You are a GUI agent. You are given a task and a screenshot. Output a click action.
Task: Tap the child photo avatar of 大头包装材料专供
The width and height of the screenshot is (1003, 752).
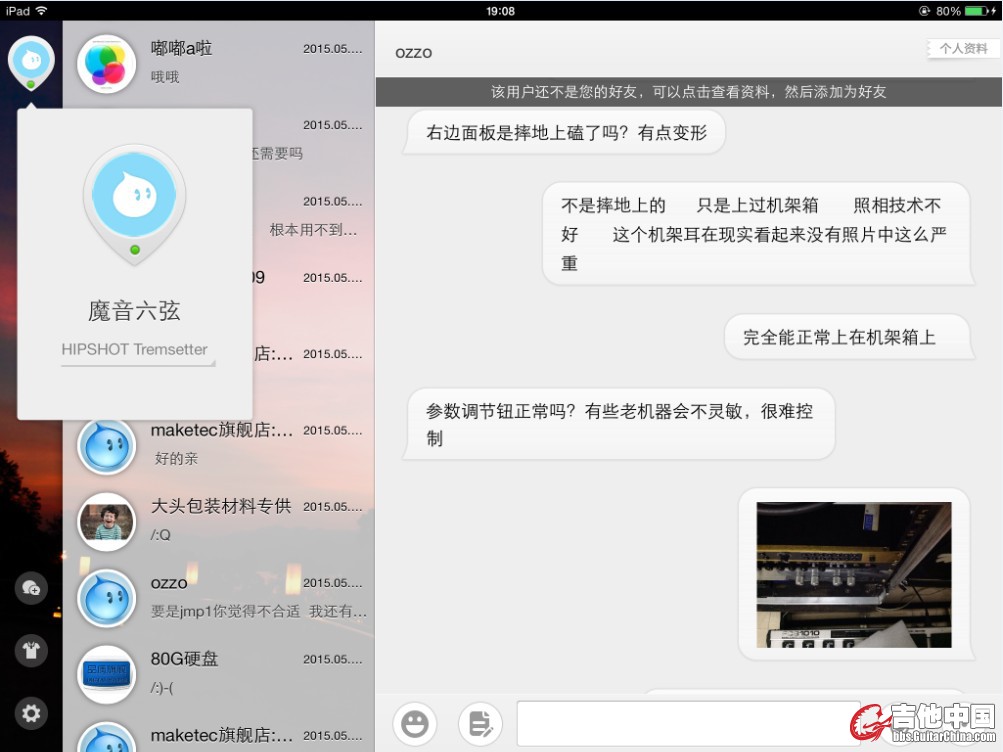click(x=106, y=522)
